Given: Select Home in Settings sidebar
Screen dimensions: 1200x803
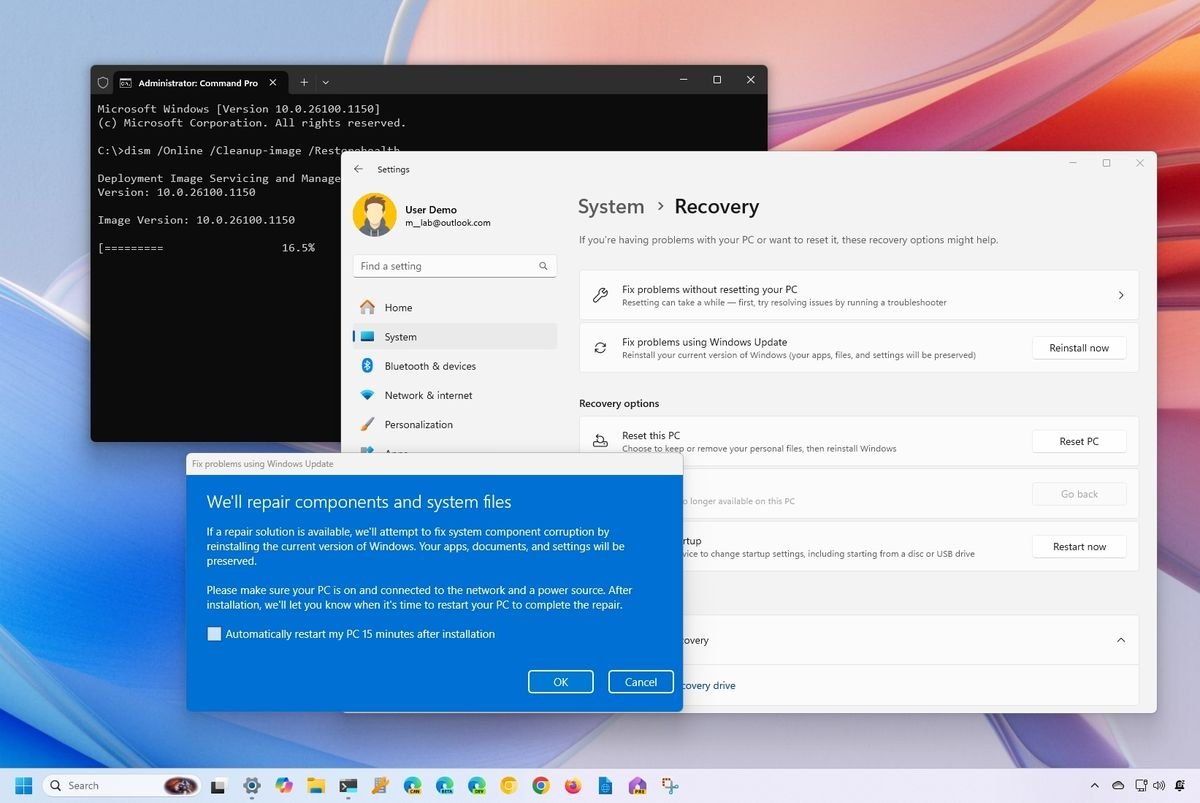Looking at the screenshot, I should [x=455, y=307].
